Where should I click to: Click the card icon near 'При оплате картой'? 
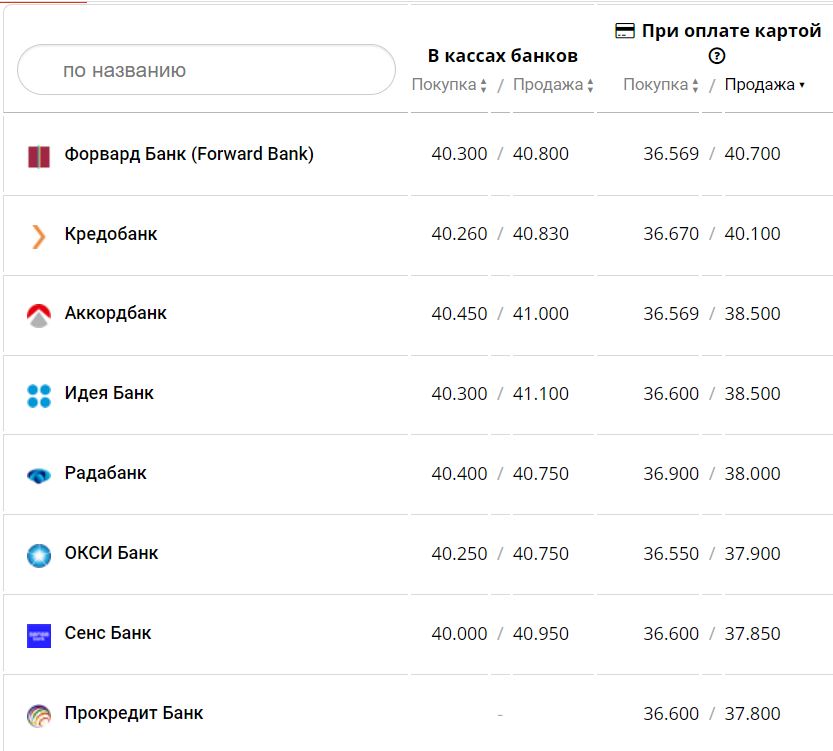coord(625,31)
